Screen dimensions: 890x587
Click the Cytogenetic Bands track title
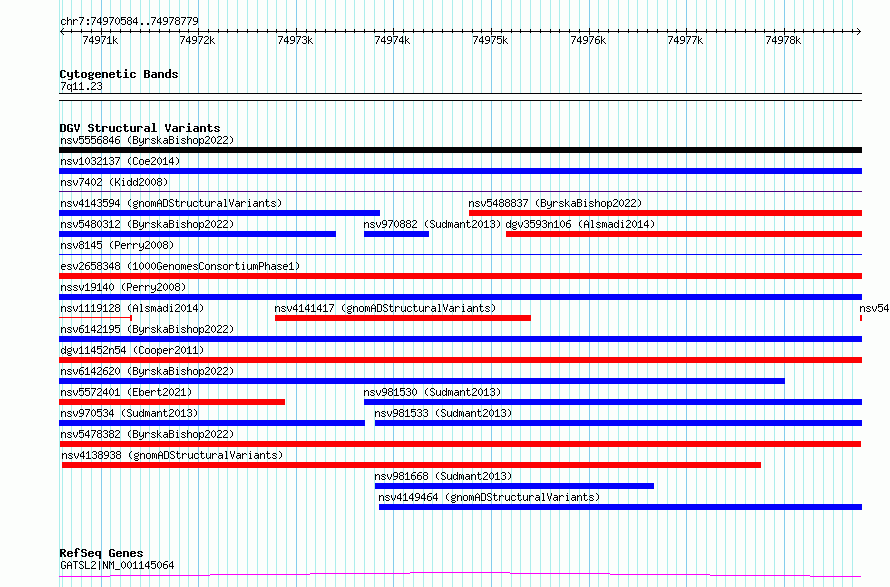(119, 74)
